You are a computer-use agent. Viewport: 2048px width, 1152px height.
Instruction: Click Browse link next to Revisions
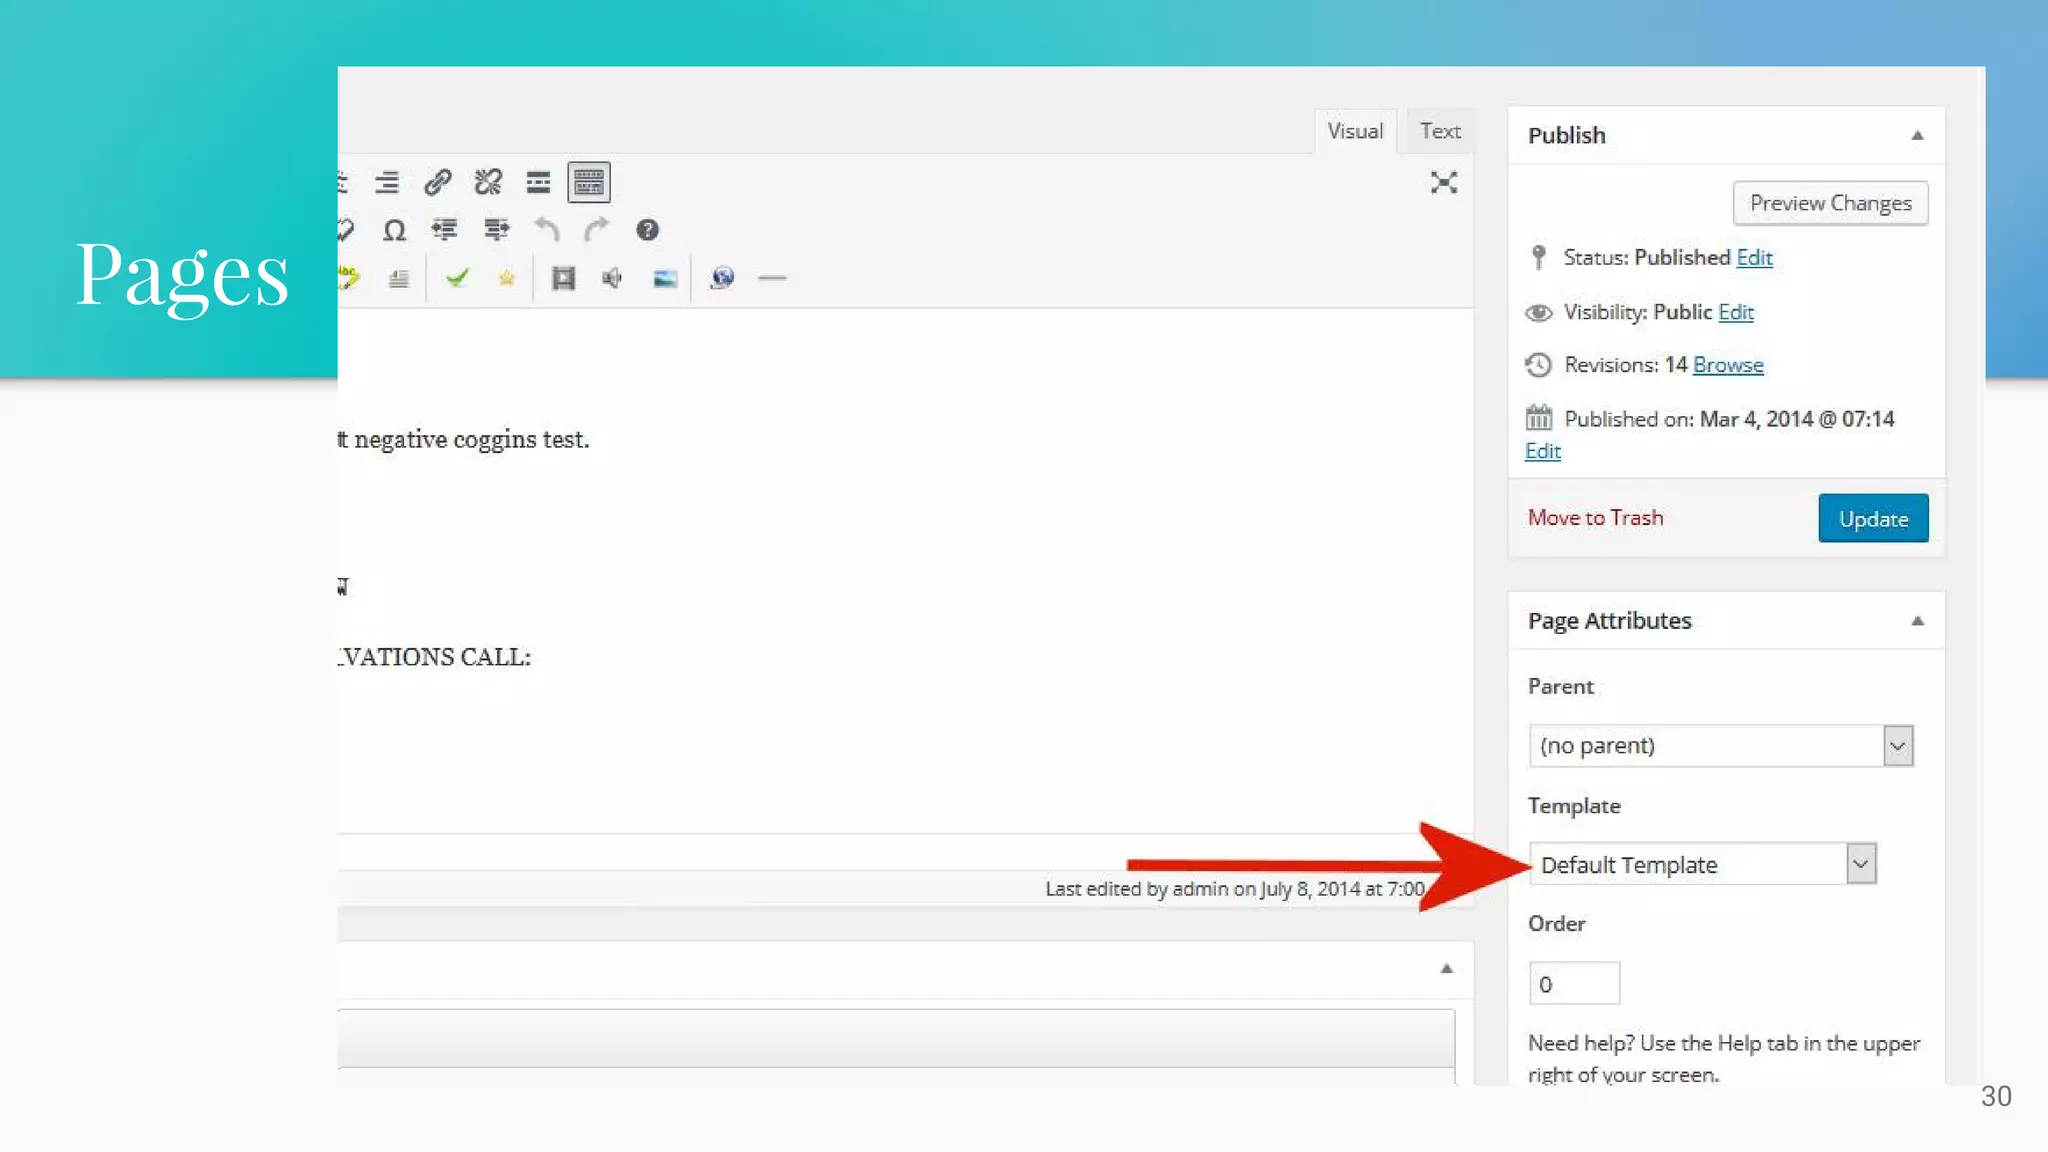pyautogui.click(x=1728, y=365)
